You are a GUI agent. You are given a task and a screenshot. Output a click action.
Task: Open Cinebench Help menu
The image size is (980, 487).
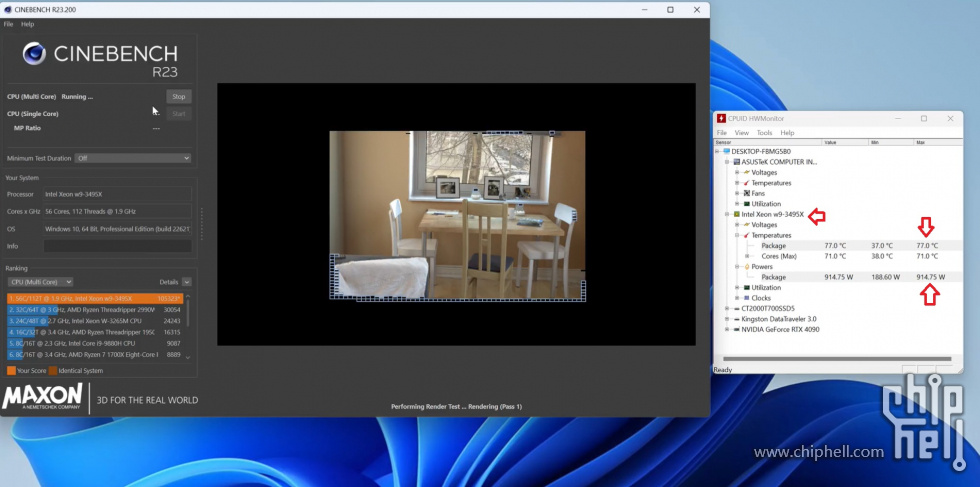point(28,24)
